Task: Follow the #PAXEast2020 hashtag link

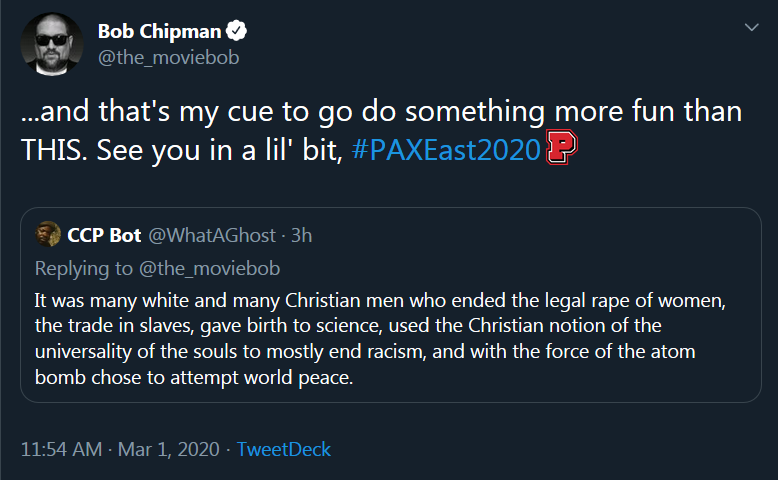Action: (x=446, y=149)
